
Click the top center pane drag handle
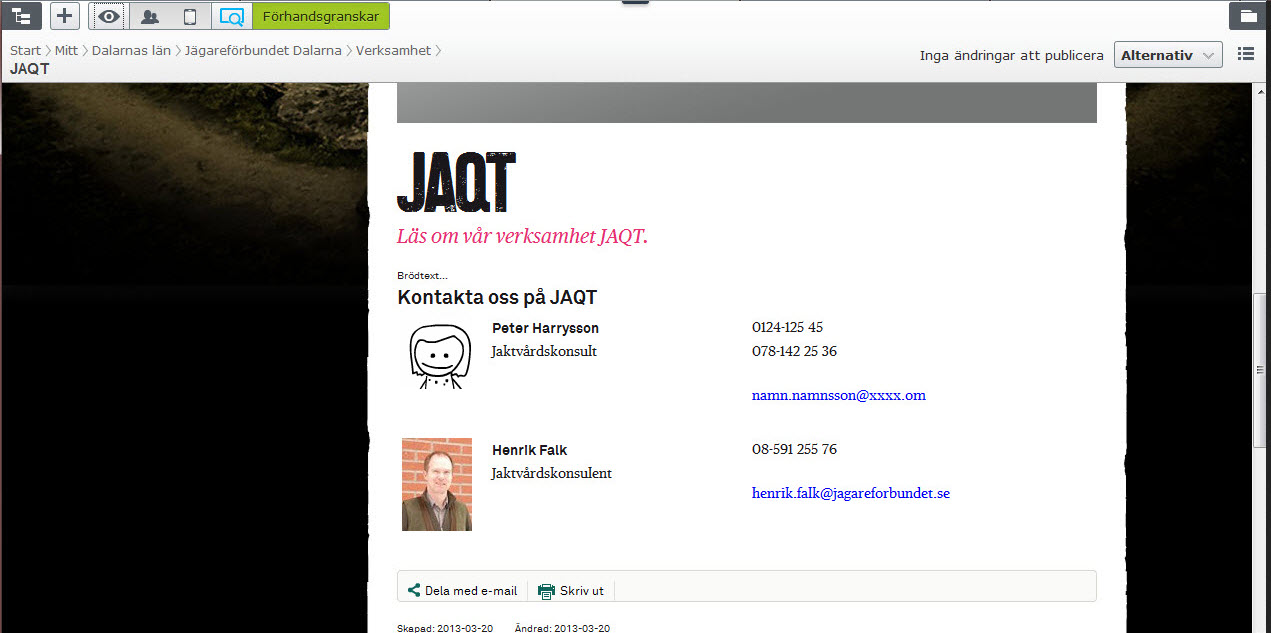point(635,2)
